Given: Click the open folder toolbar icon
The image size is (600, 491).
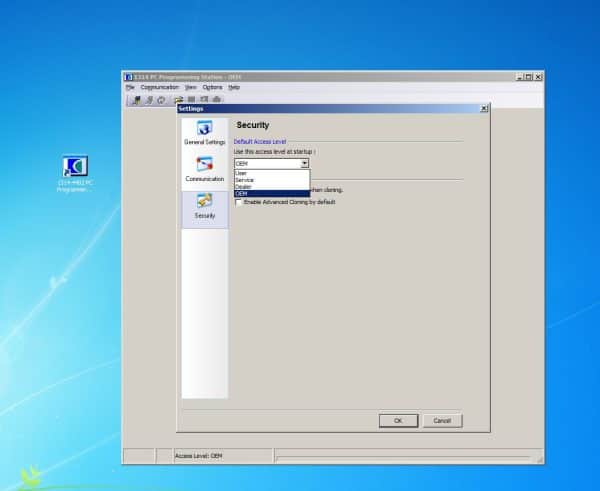Looking at the screenshot, I should coord(179,100).
